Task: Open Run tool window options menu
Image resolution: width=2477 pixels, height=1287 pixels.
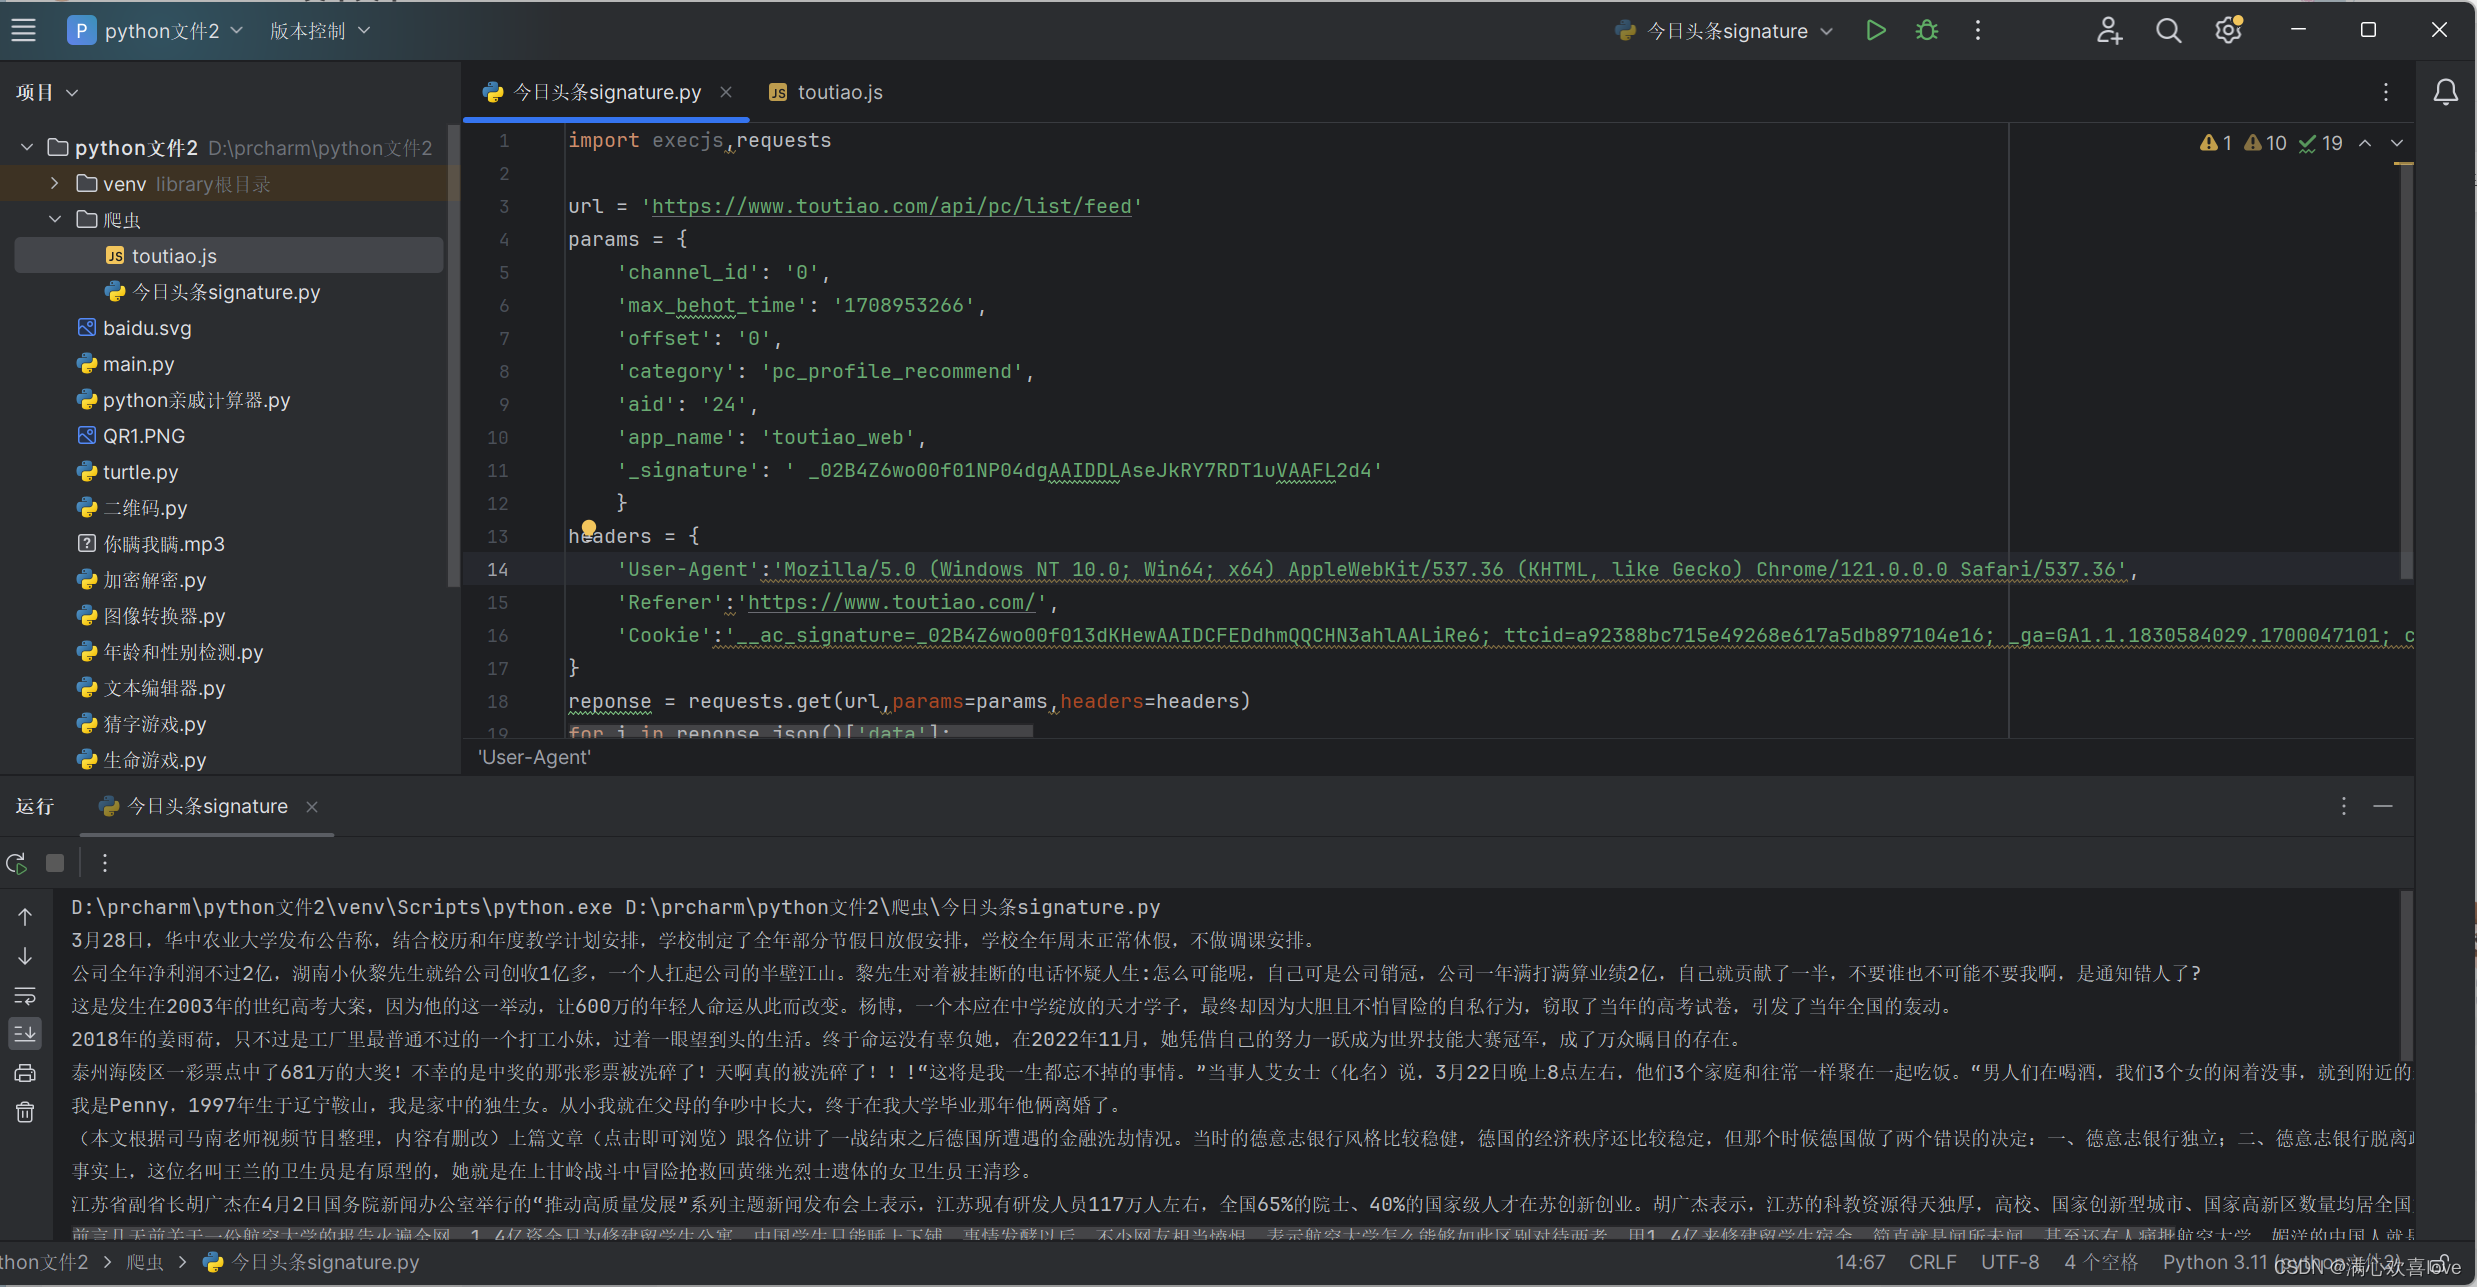Action: [2343, 806]
